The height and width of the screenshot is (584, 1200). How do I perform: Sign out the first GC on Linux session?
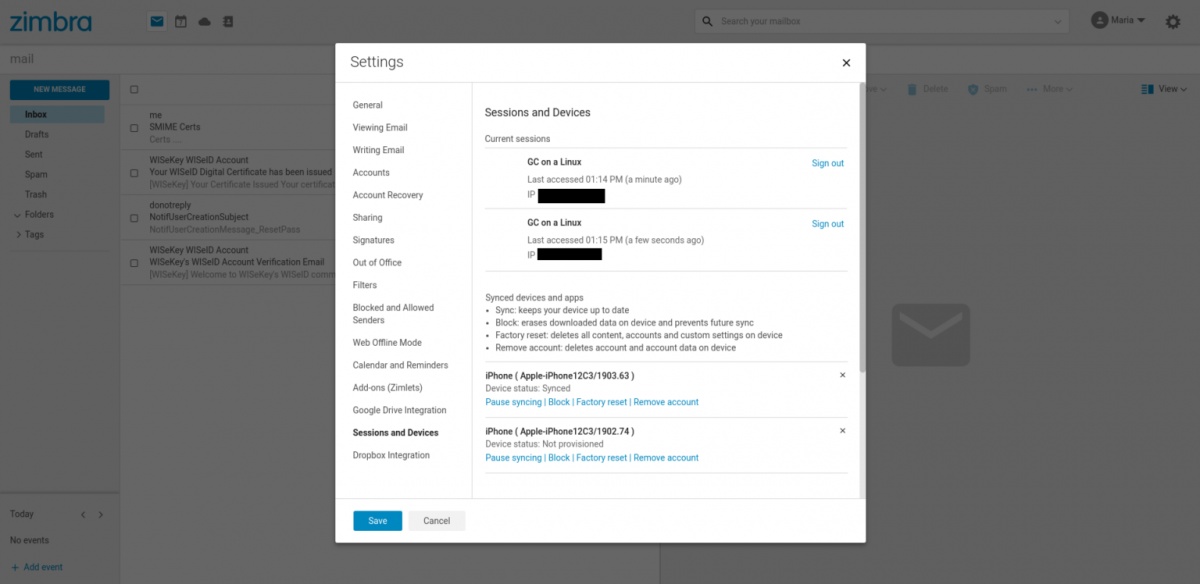[827, 163]
